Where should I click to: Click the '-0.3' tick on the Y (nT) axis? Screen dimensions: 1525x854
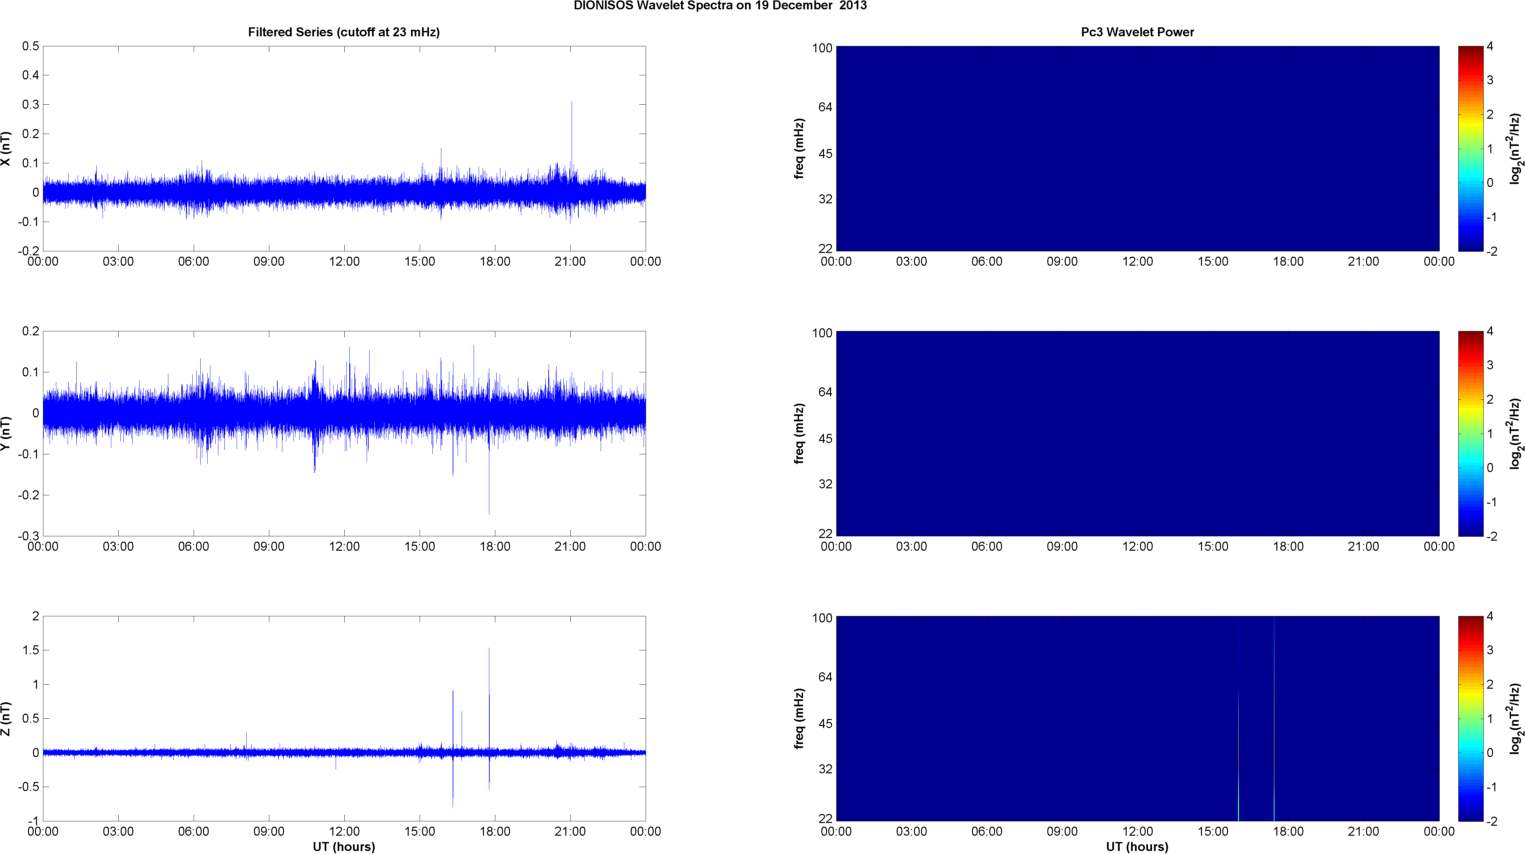tap(28, 536)
